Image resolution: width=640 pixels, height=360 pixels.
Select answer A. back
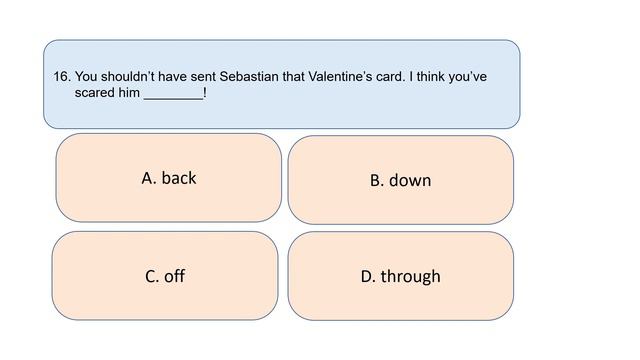169,178
